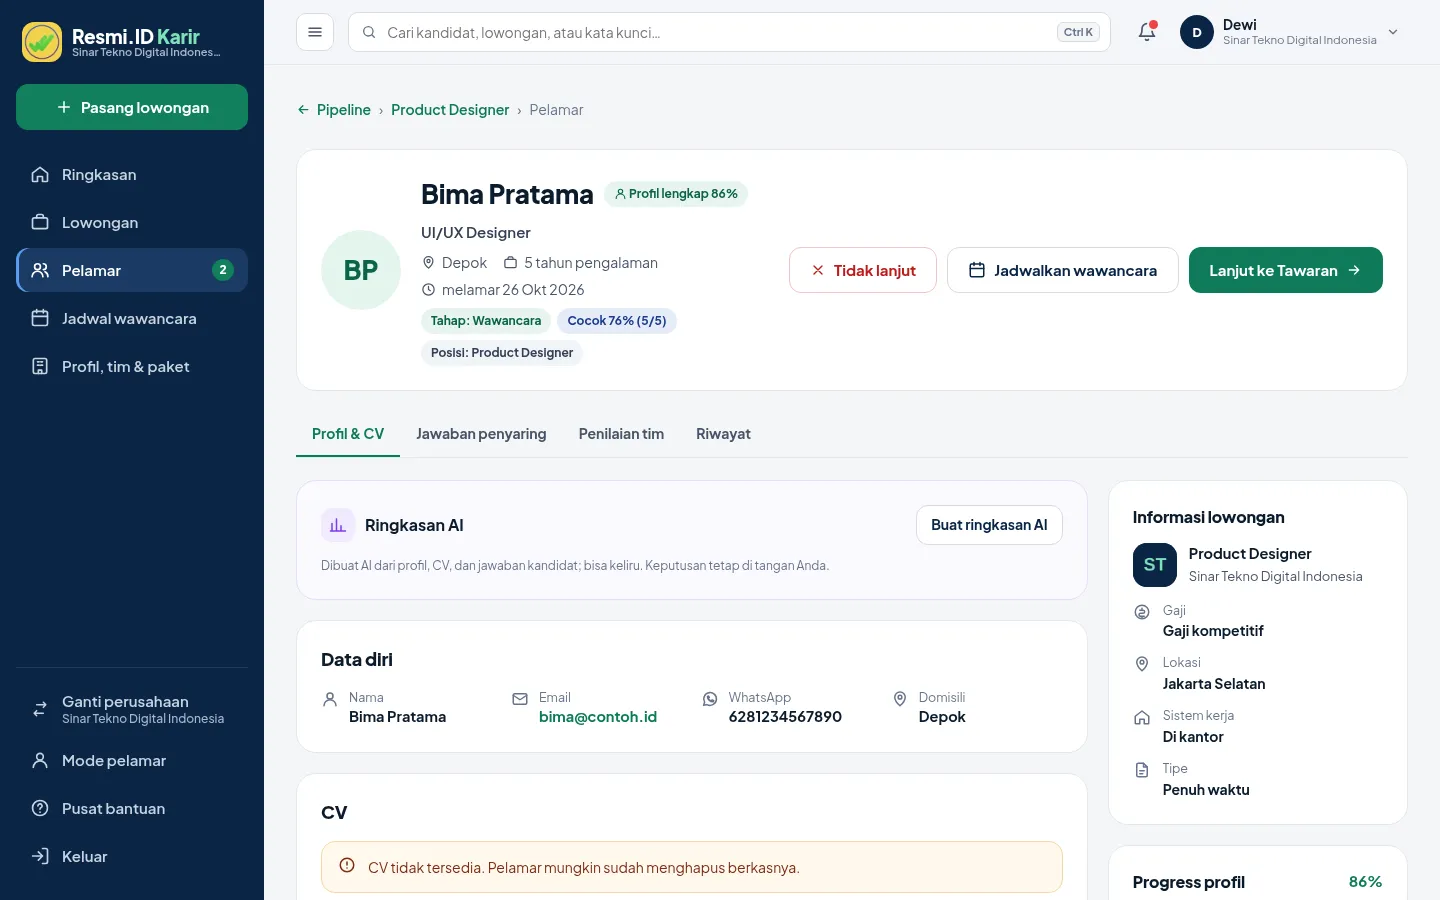Click the Keluar logout item

click(x=132, y=856)
